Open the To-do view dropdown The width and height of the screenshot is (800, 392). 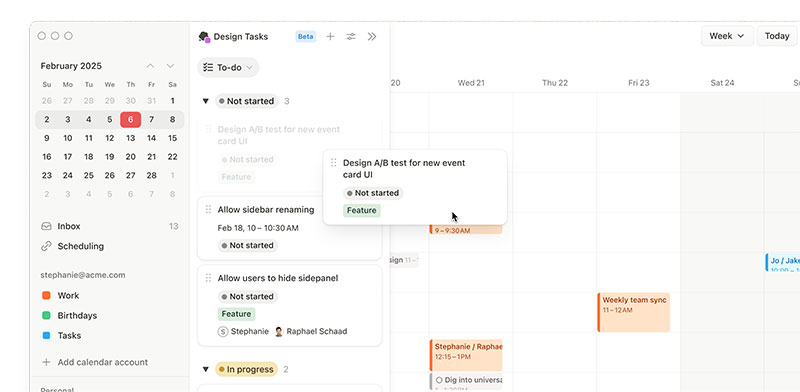click(x=228, y=67)
